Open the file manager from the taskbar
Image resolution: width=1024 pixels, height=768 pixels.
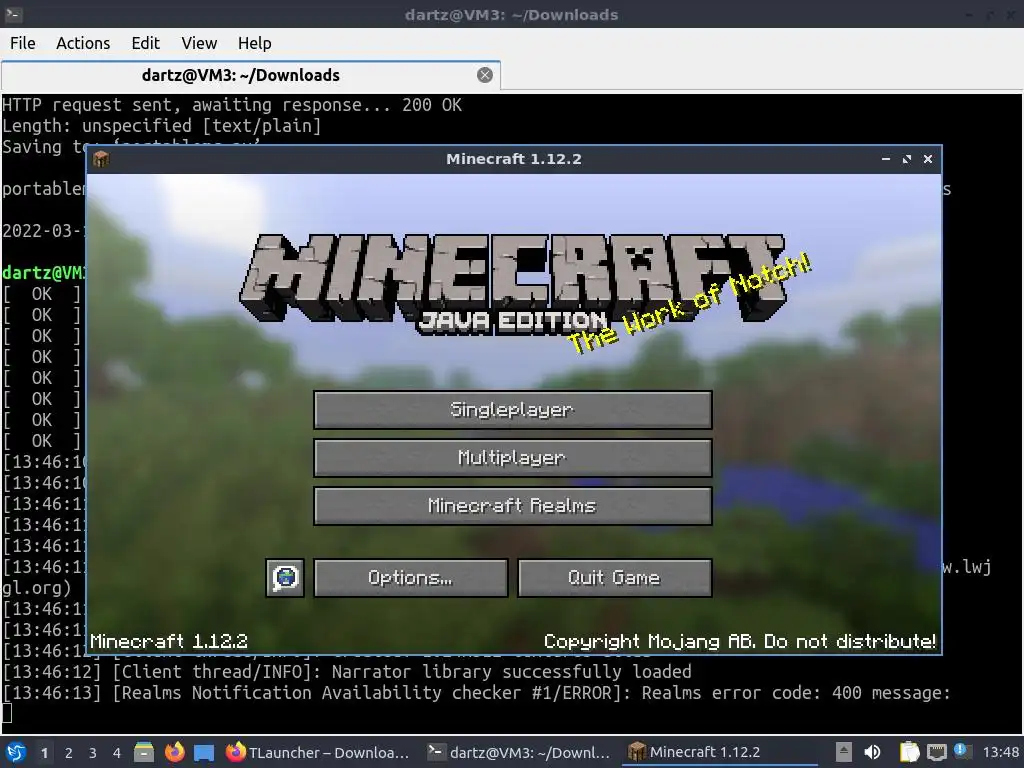pos(144,752)
